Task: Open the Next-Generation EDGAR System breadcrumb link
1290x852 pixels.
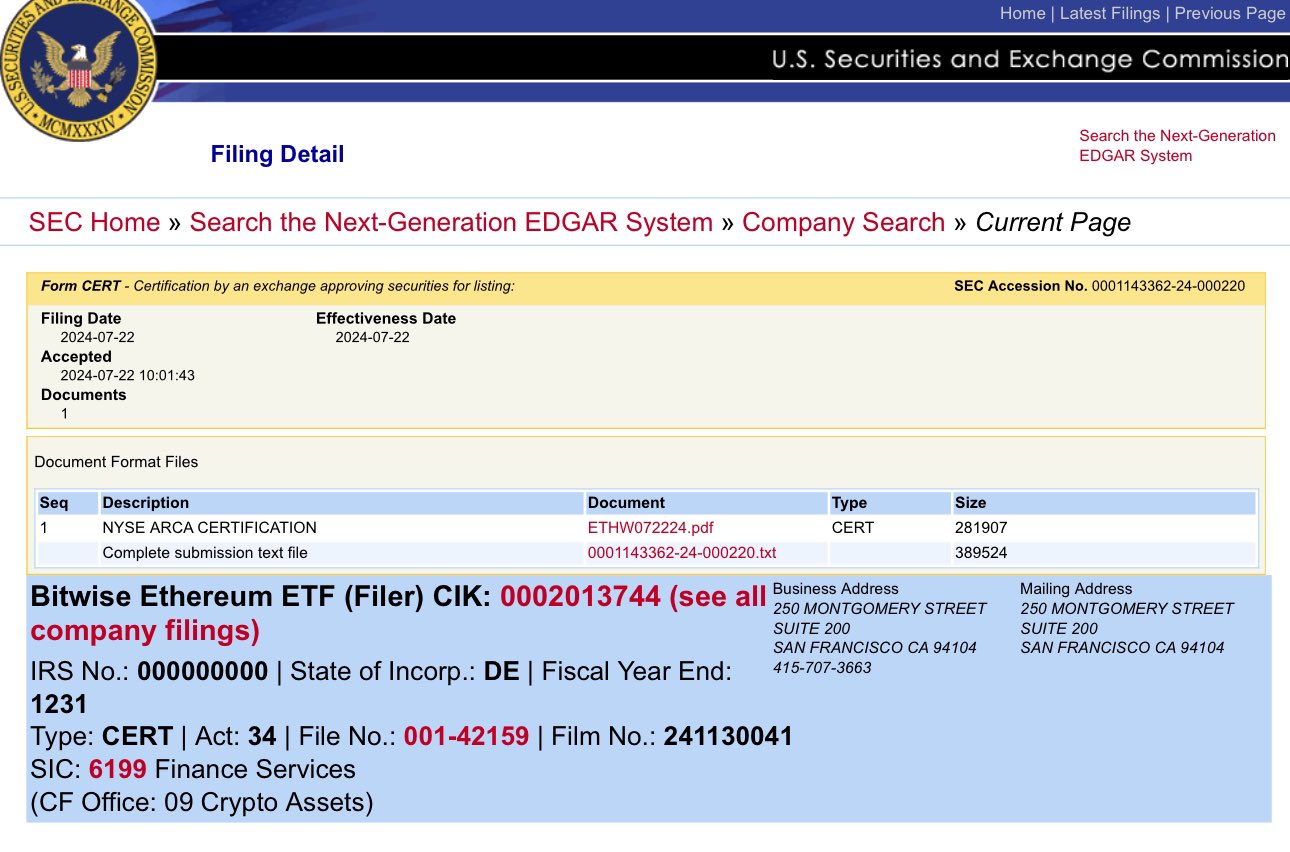Action: coord(451,222)
